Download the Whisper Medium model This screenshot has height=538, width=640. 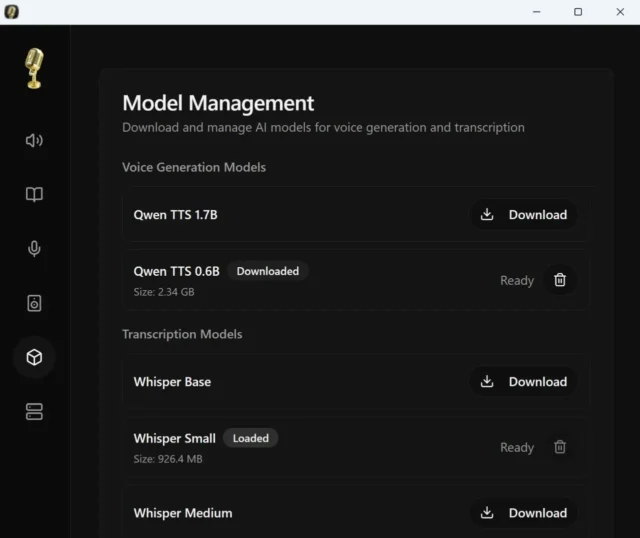click(x=524, y=513)
